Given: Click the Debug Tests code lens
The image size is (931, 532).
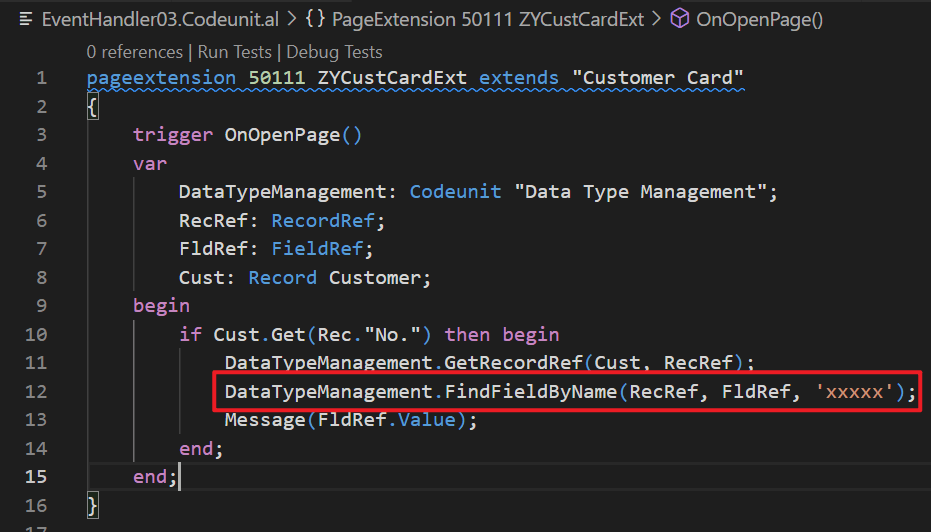Looking at the screenshot, I should coord(334,52).
